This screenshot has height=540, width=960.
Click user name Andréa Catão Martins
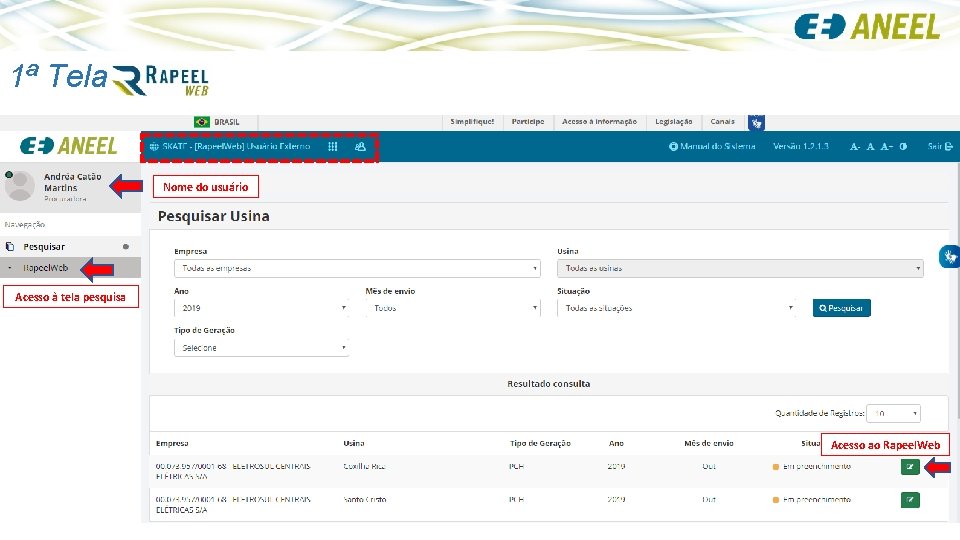[x=72, y=182]
